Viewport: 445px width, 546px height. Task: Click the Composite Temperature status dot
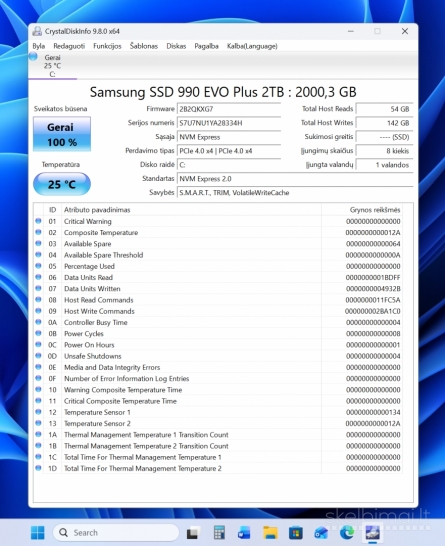tap(38, 232)
